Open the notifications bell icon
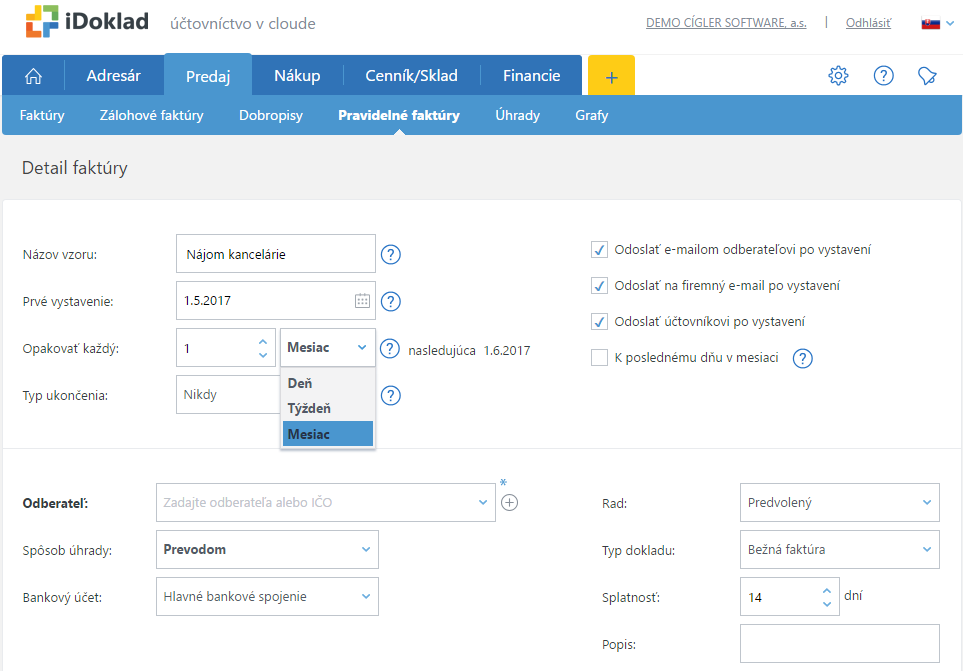This screenshot has width=963, height=671. pos(928,76)
